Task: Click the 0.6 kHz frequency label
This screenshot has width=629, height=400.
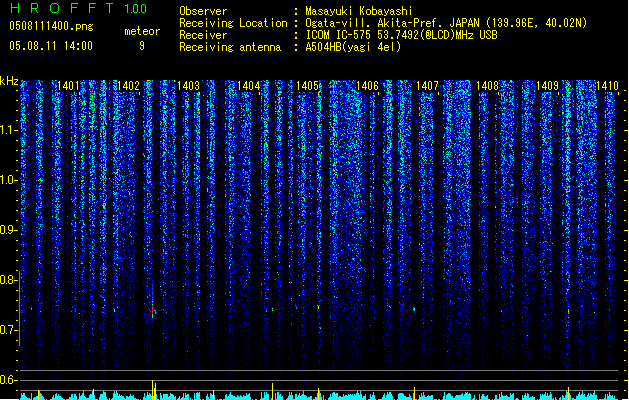Action: tap(8, 380)
